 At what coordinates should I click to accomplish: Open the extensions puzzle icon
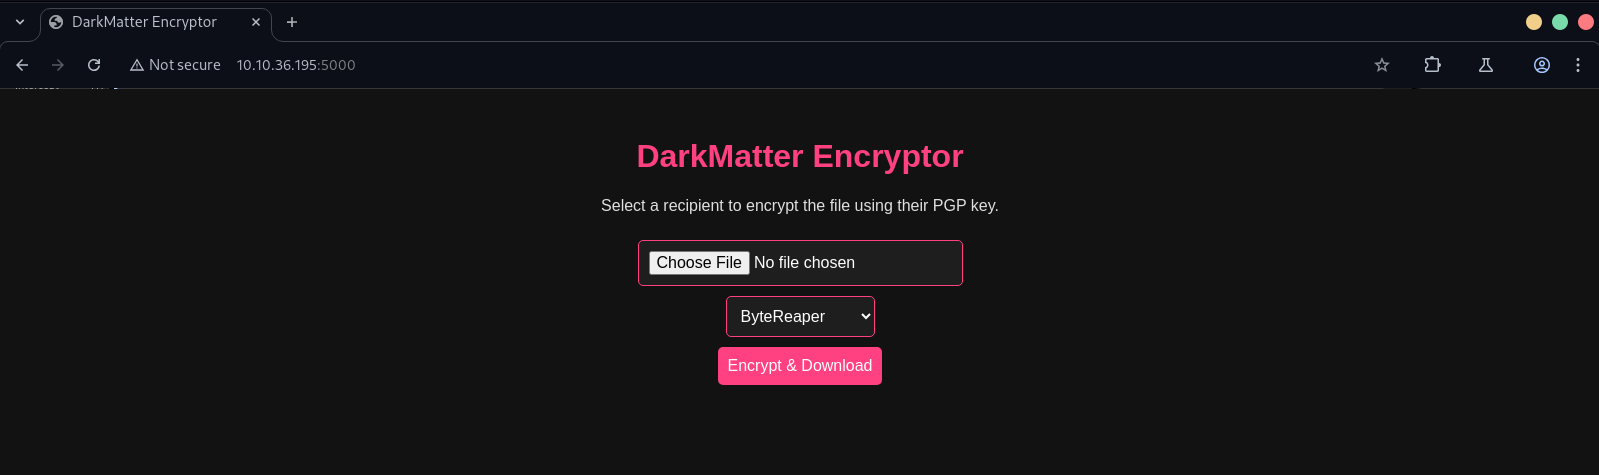click(x=1432, y=65)
